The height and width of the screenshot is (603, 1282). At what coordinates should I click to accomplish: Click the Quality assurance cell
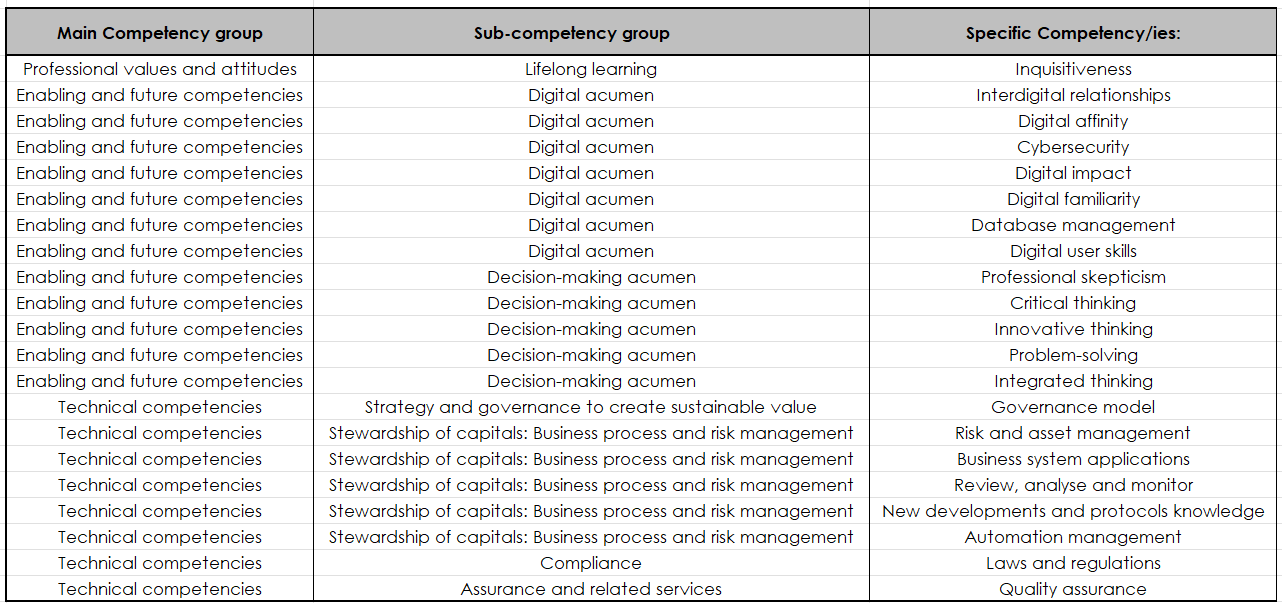1073,589
